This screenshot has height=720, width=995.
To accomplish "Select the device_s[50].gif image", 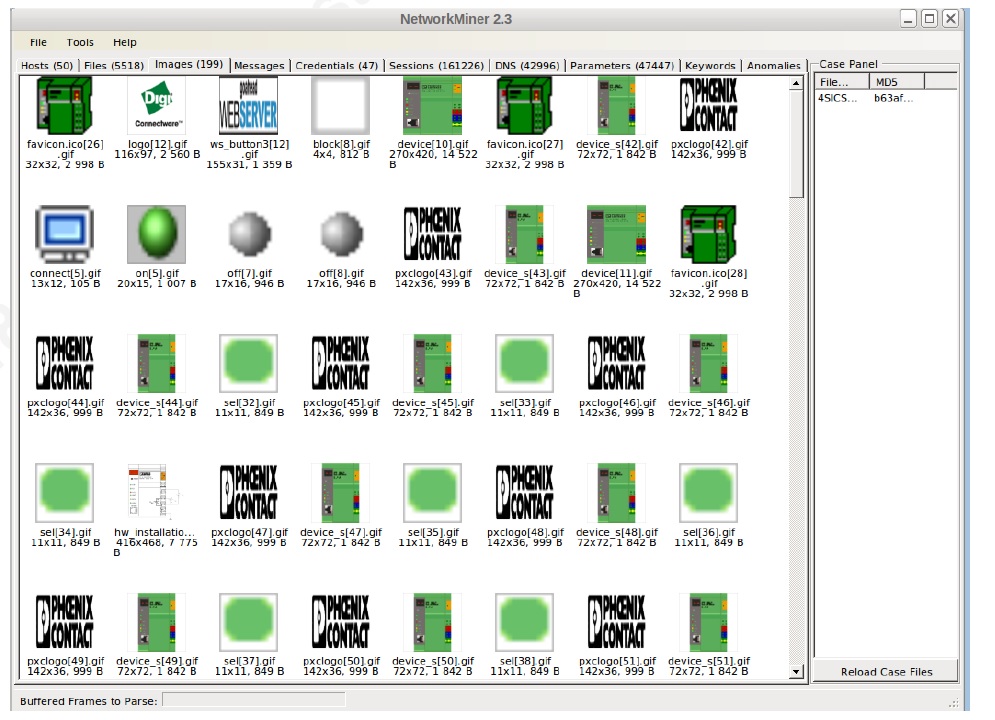I will [433, 622].
